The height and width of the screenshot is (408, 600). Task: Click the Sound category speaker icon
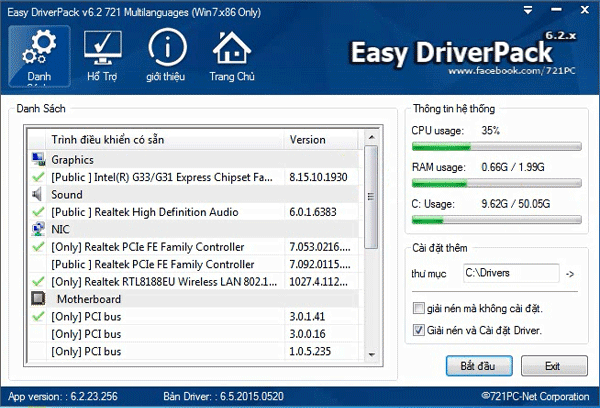[x=37, y=194]
